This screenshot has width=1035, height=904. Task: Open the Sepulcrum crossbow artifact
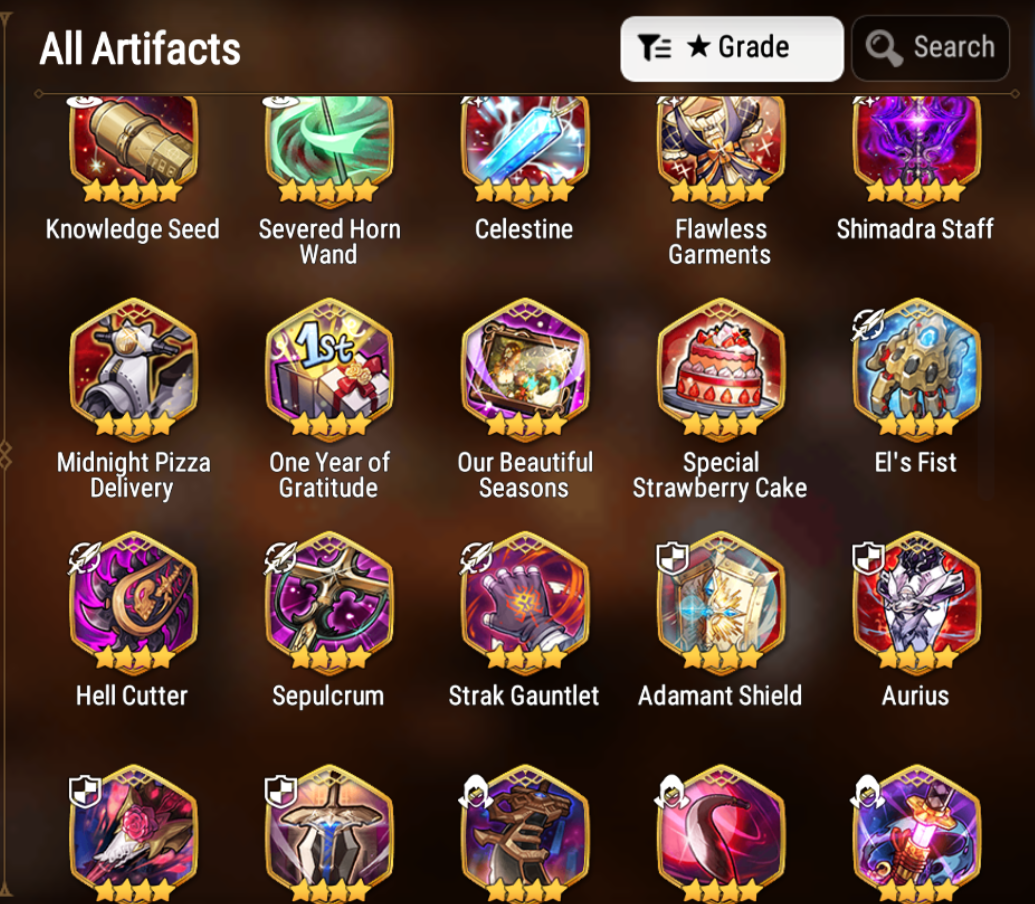pyautogui.click(x=329, y=602)
